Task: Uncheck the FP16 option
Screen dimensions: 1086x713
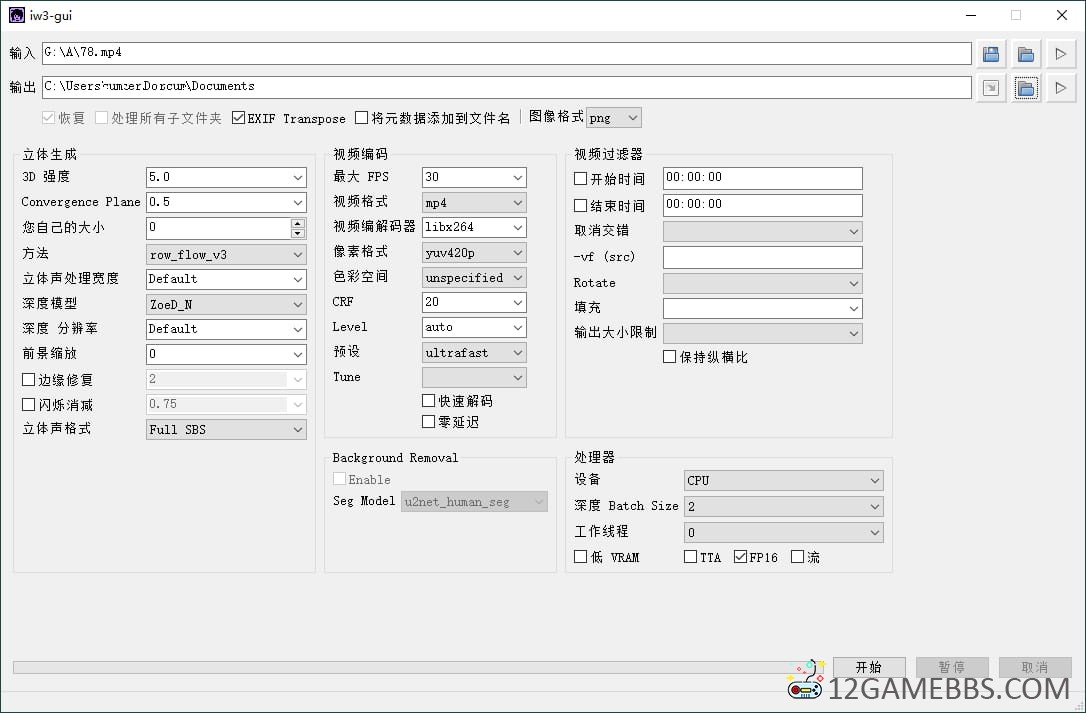Action: pyautogui.click(x=740, y=557)
